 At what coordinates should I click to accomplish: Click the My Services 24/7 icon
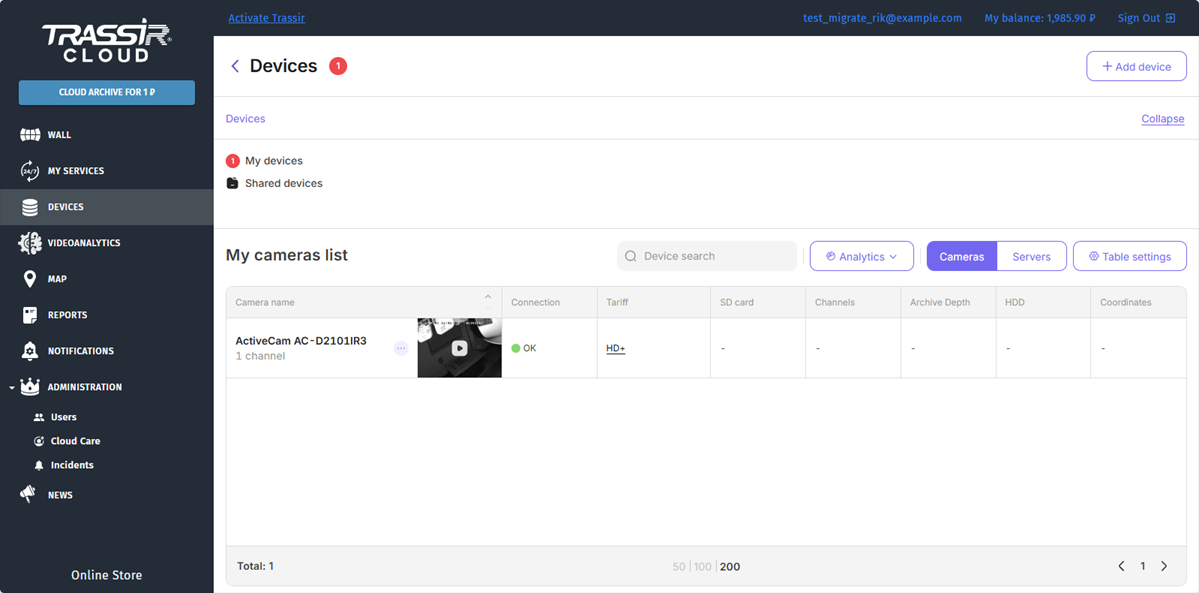click(x=30, y=171)
